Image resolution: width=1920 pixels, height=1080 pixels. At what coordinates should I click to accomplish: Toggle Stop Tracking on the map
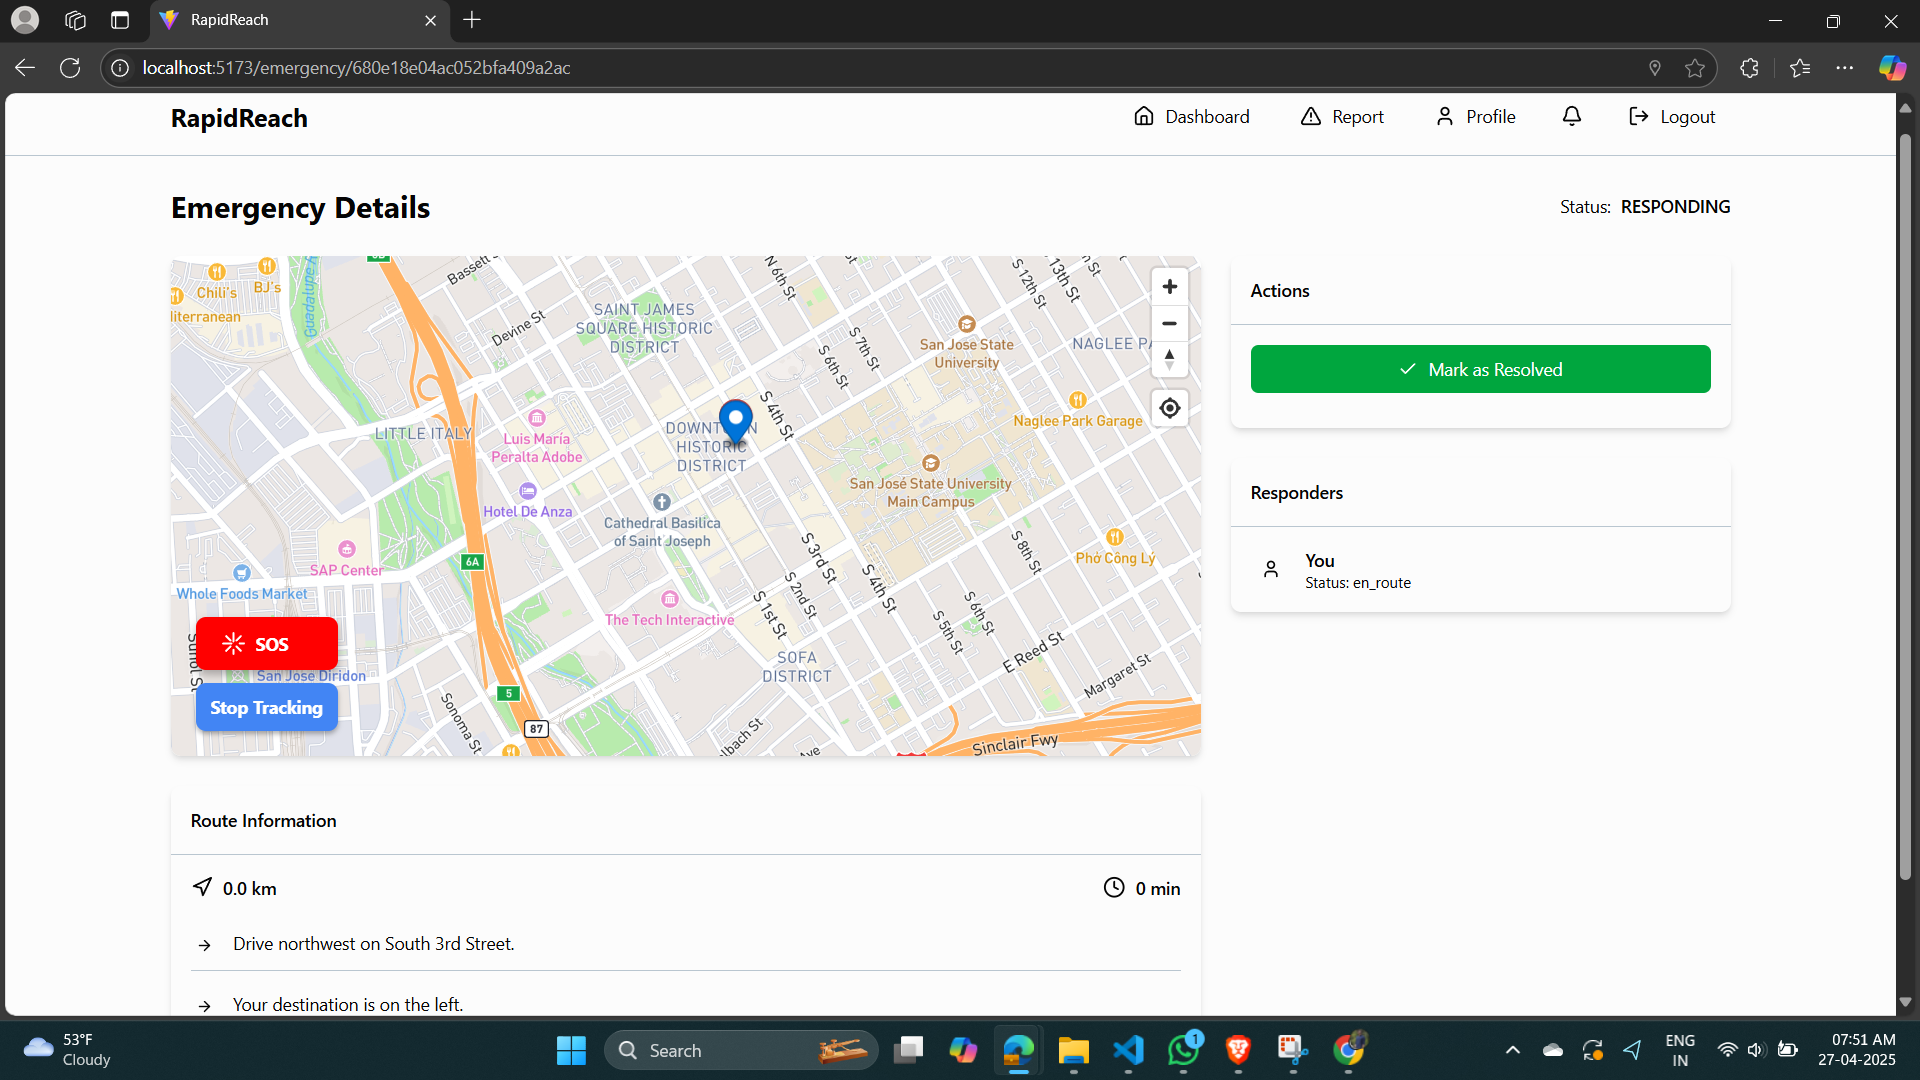(x=266, y=708)
